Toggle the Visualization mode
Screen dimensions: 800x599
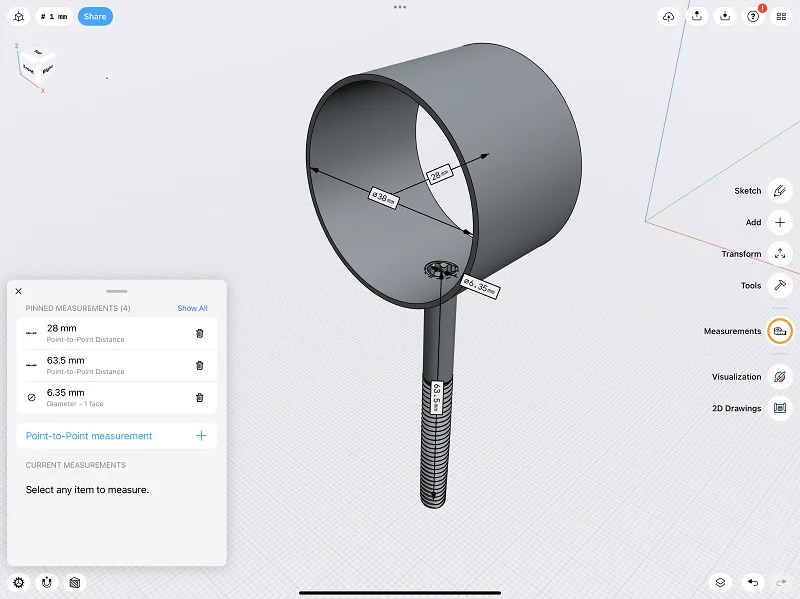pos(780,377)
